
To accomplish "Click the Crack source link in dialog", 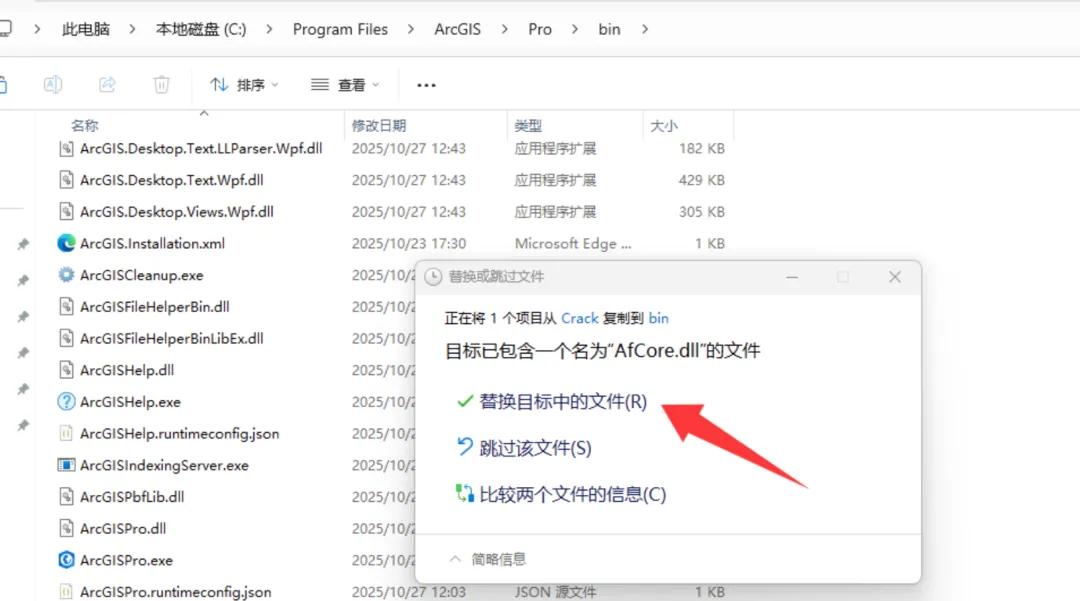I will pyautogui.click(x=579, y=318).
